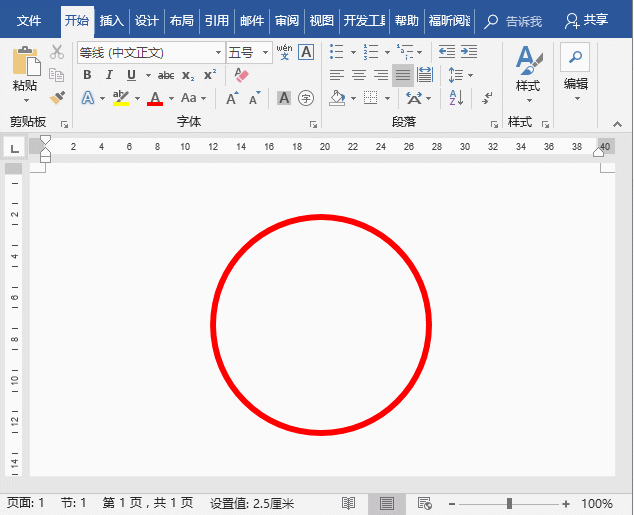Expand the 样式 styles gallery
Image resolution: width=634 pixels, height=515 pixels.
pos(527,72)
